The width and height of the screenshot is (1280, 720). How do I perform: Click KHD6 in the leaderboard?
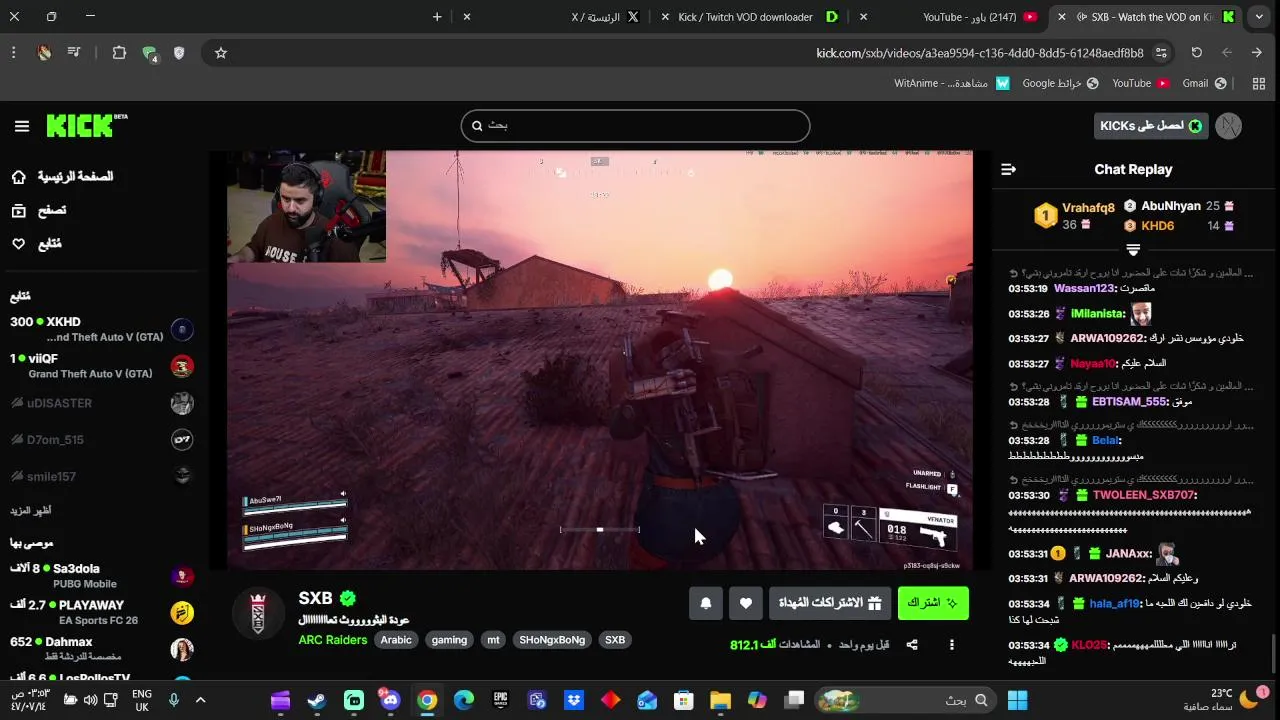(x=1158, y=226)
